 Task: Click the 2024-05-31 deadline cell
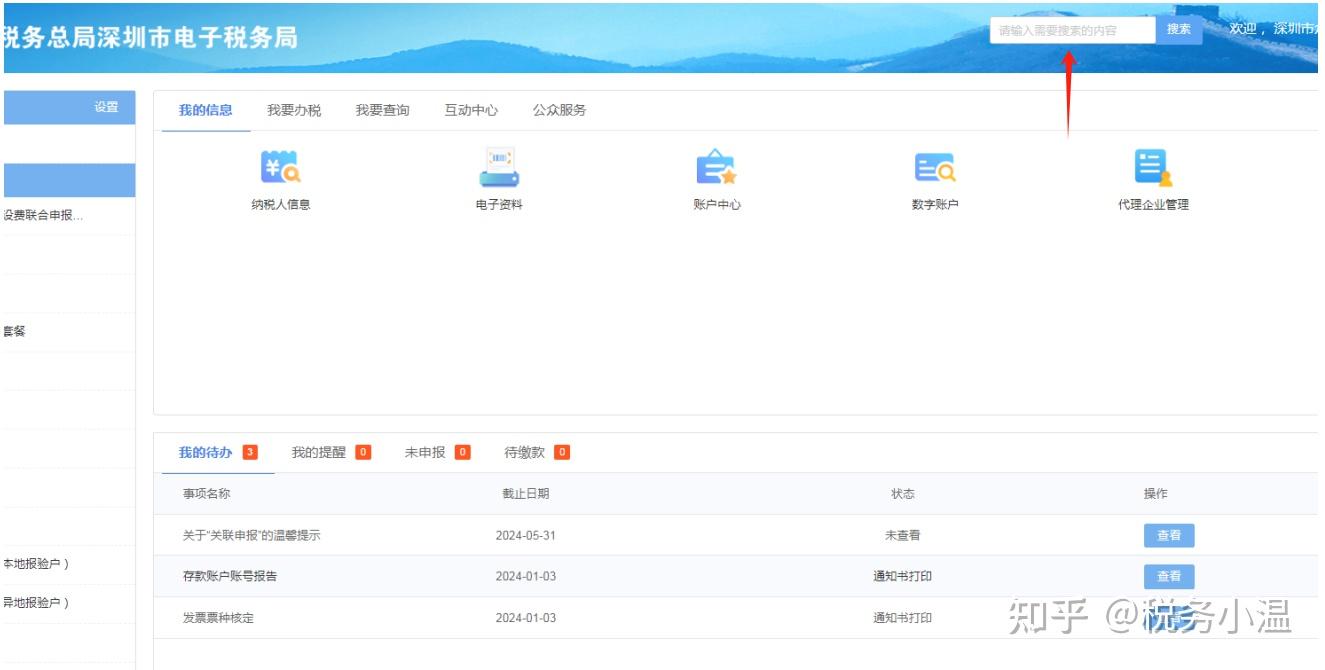coord(525,535)
